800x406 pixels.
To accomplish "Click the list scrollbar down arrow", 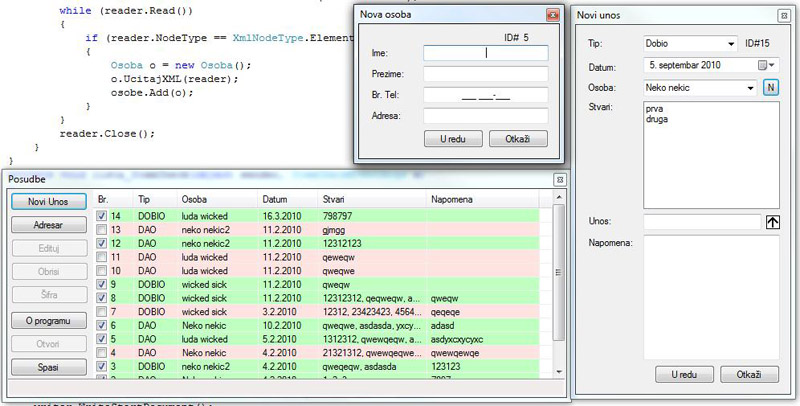I will coord(559,372).
